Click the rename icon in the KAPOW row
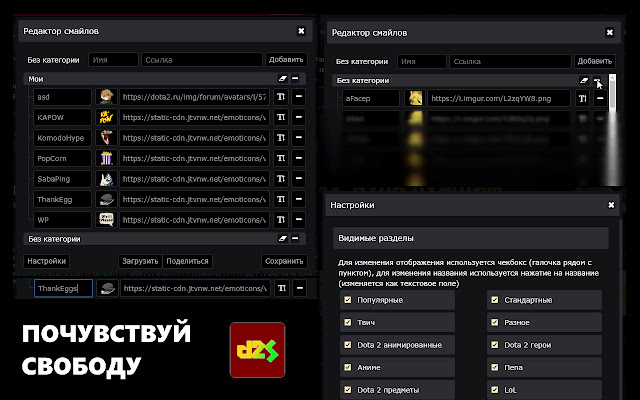Viewport: 640px width, 400px height. tap(281, 117)
